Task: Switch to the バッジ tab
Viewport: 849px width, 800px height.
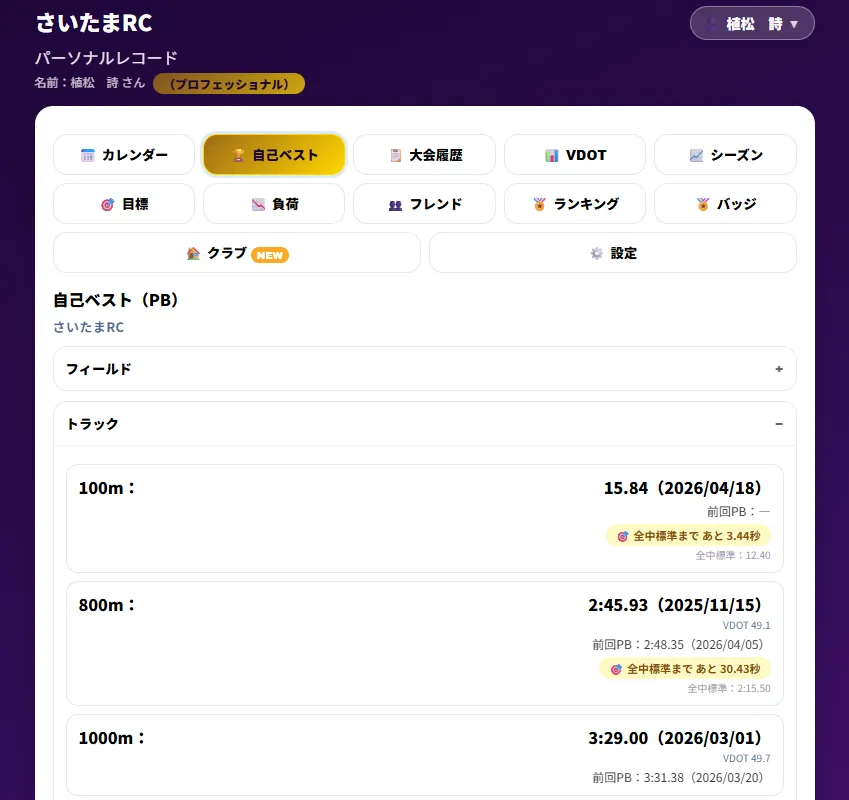Action: coord(726,204)
